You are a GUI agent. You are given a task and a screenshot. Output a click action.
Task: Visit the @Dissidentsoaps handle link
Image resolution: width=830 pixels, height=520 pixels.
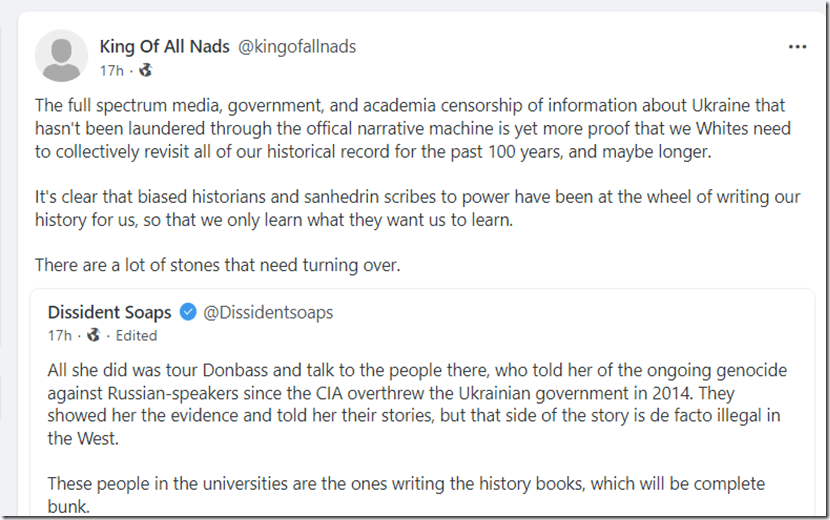coord(268,313)
